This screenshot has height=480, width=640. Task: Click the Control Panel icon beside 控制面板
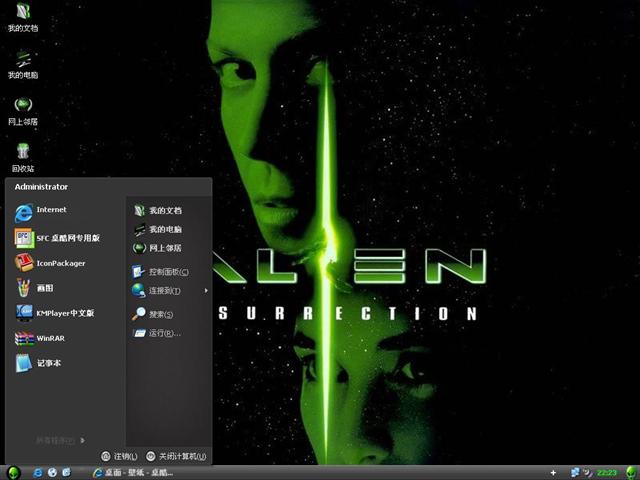(x=138, y=271)
